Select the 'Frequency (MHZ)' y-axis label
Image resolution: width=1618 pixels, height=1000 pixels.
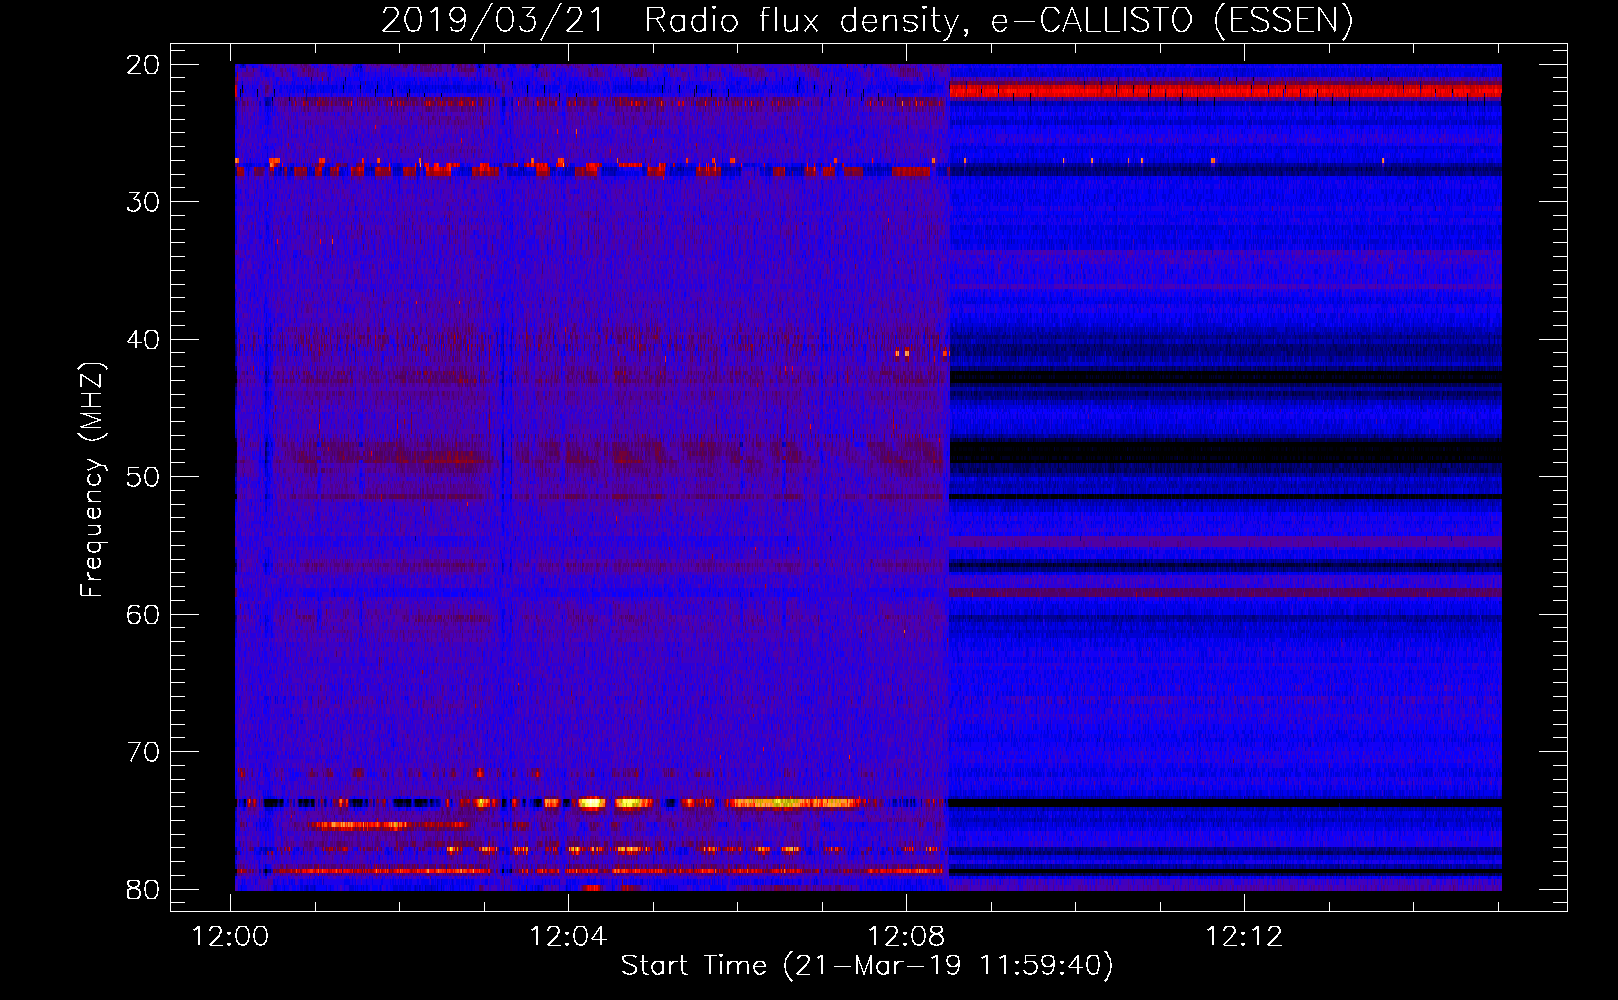(91, 480)
